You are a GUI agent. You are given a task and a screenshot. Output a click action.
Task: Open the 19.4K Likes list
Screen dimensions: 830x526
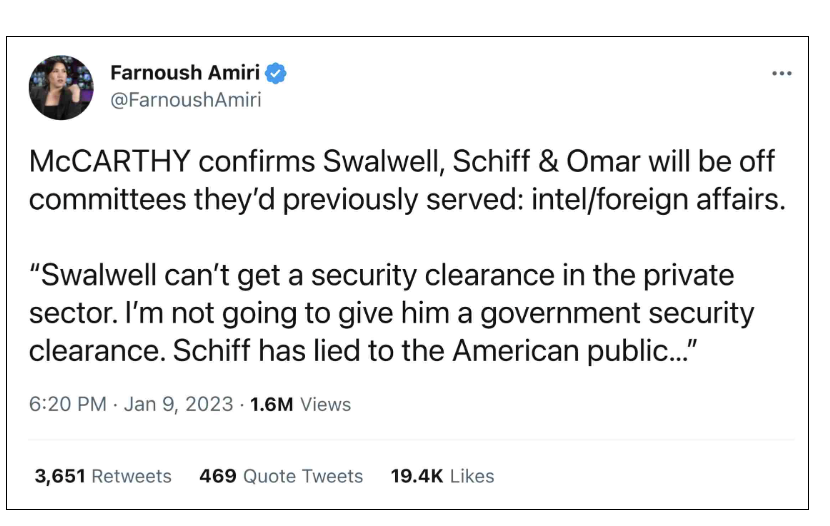(x=443, y=476)
